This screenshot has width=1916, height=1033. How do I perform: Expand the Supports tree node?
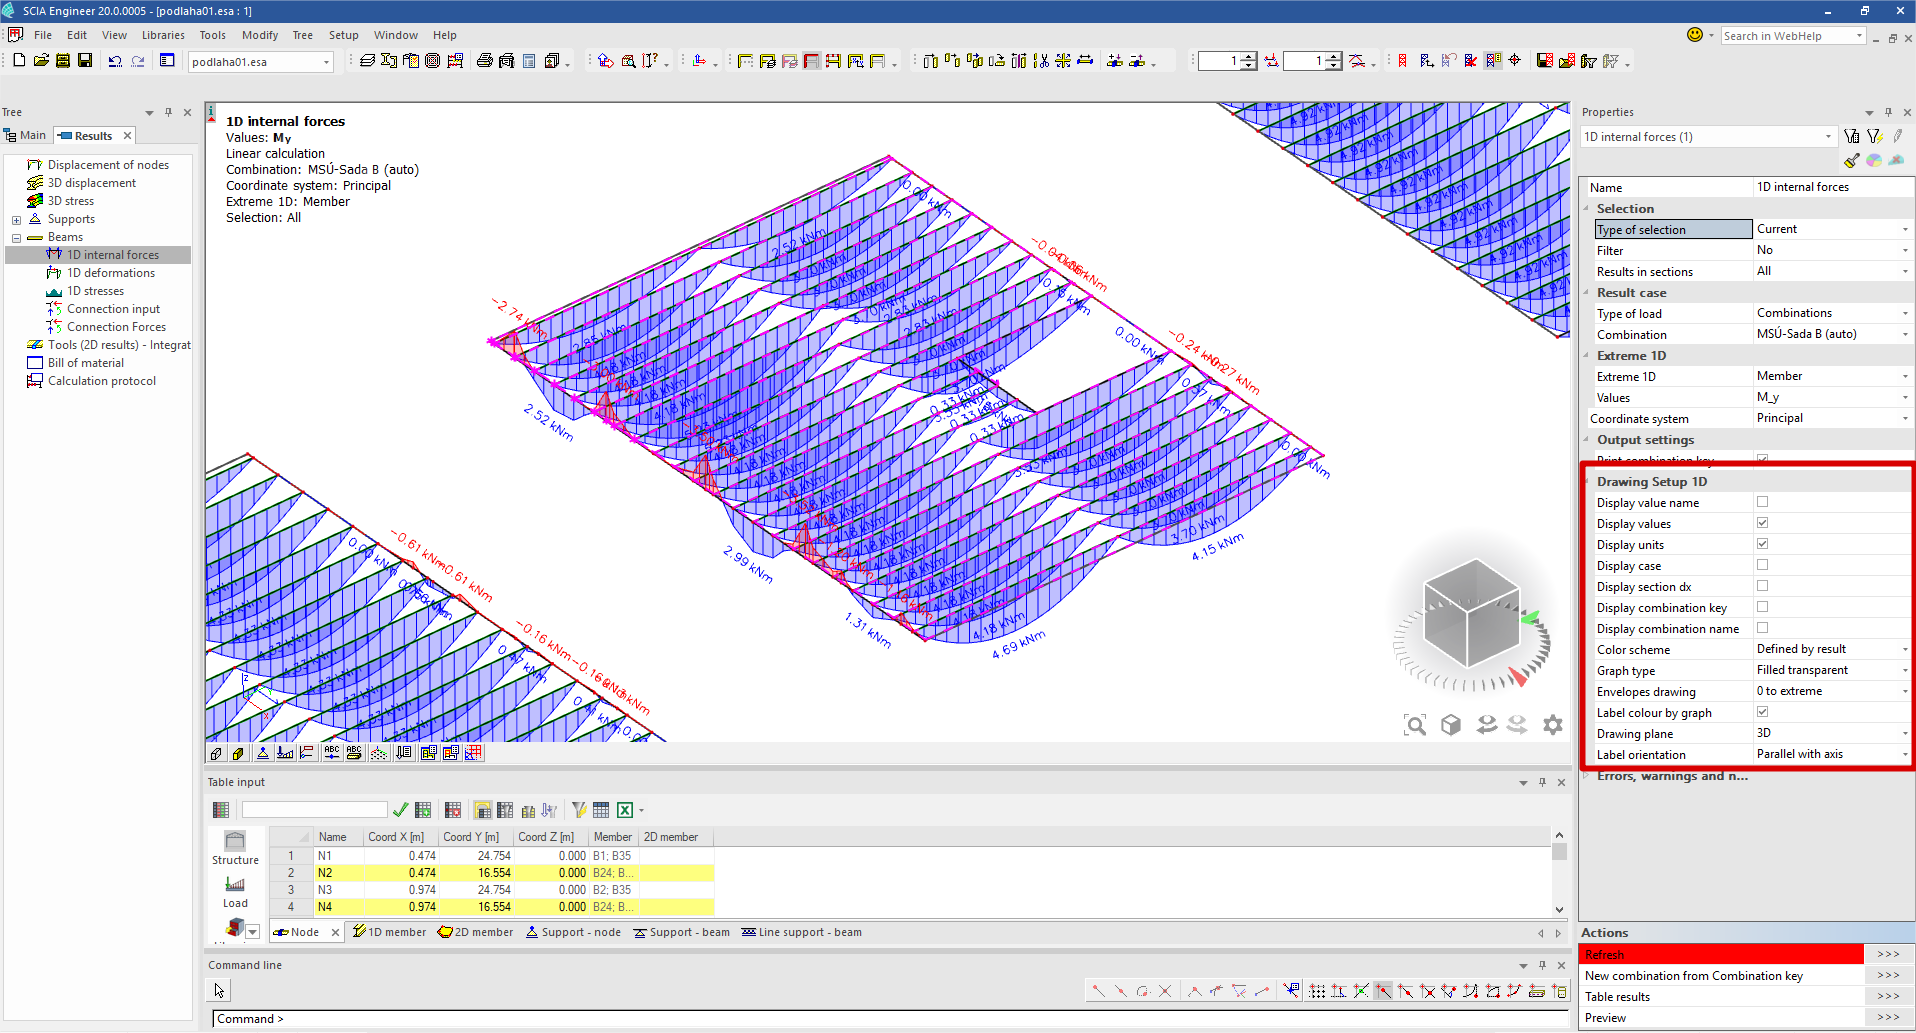16,220
